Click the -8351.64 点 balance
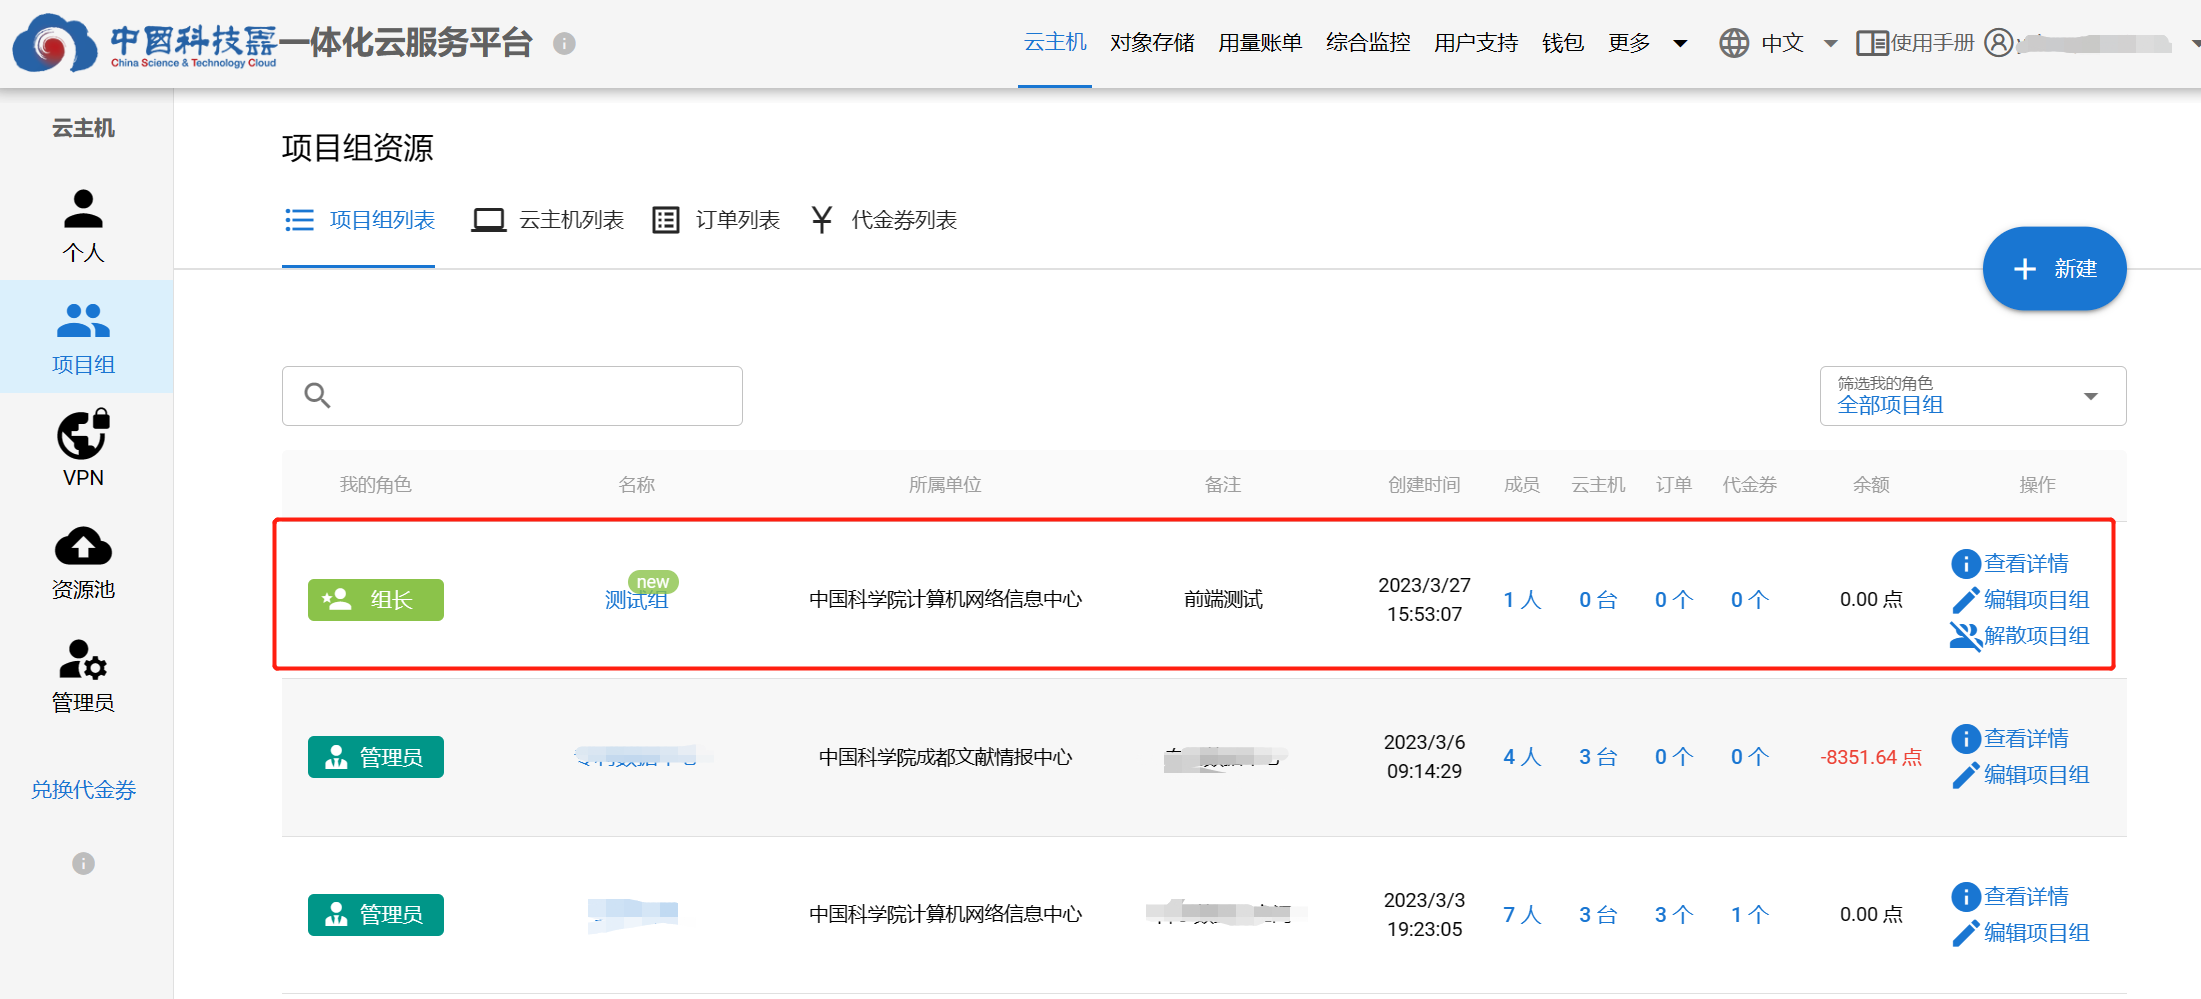 (1871, 757)
